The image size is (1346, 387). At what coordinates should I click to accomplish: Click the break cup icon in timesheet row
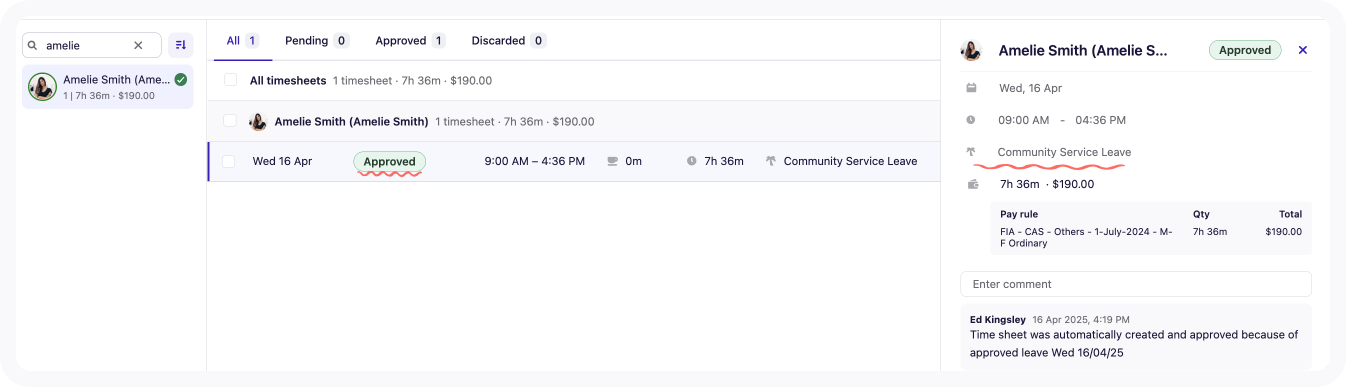(x=613, y=161)
